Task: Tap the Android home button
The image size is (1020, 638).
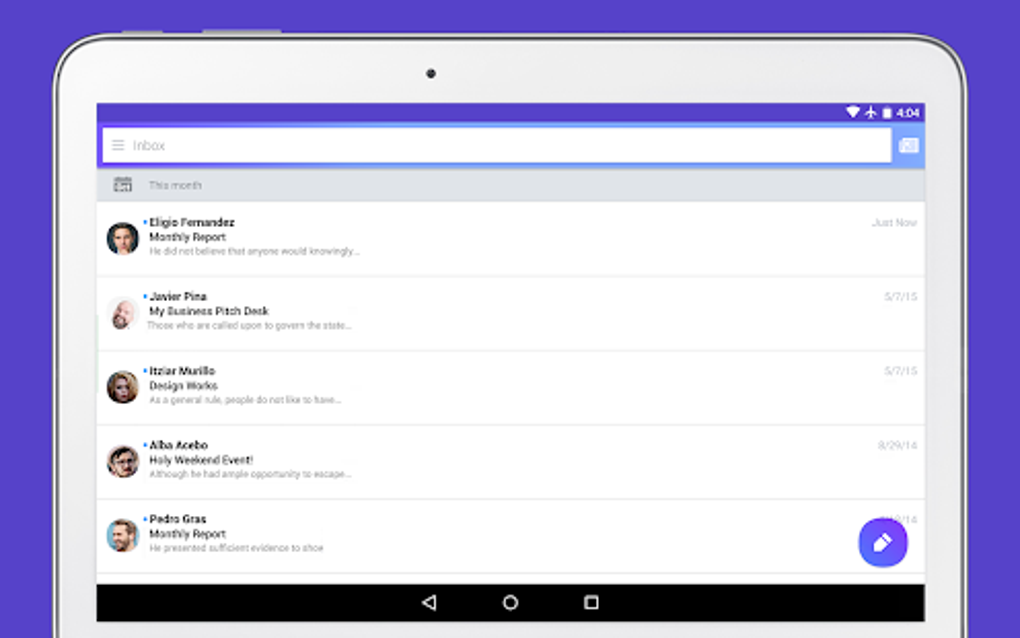Action: 511,603
